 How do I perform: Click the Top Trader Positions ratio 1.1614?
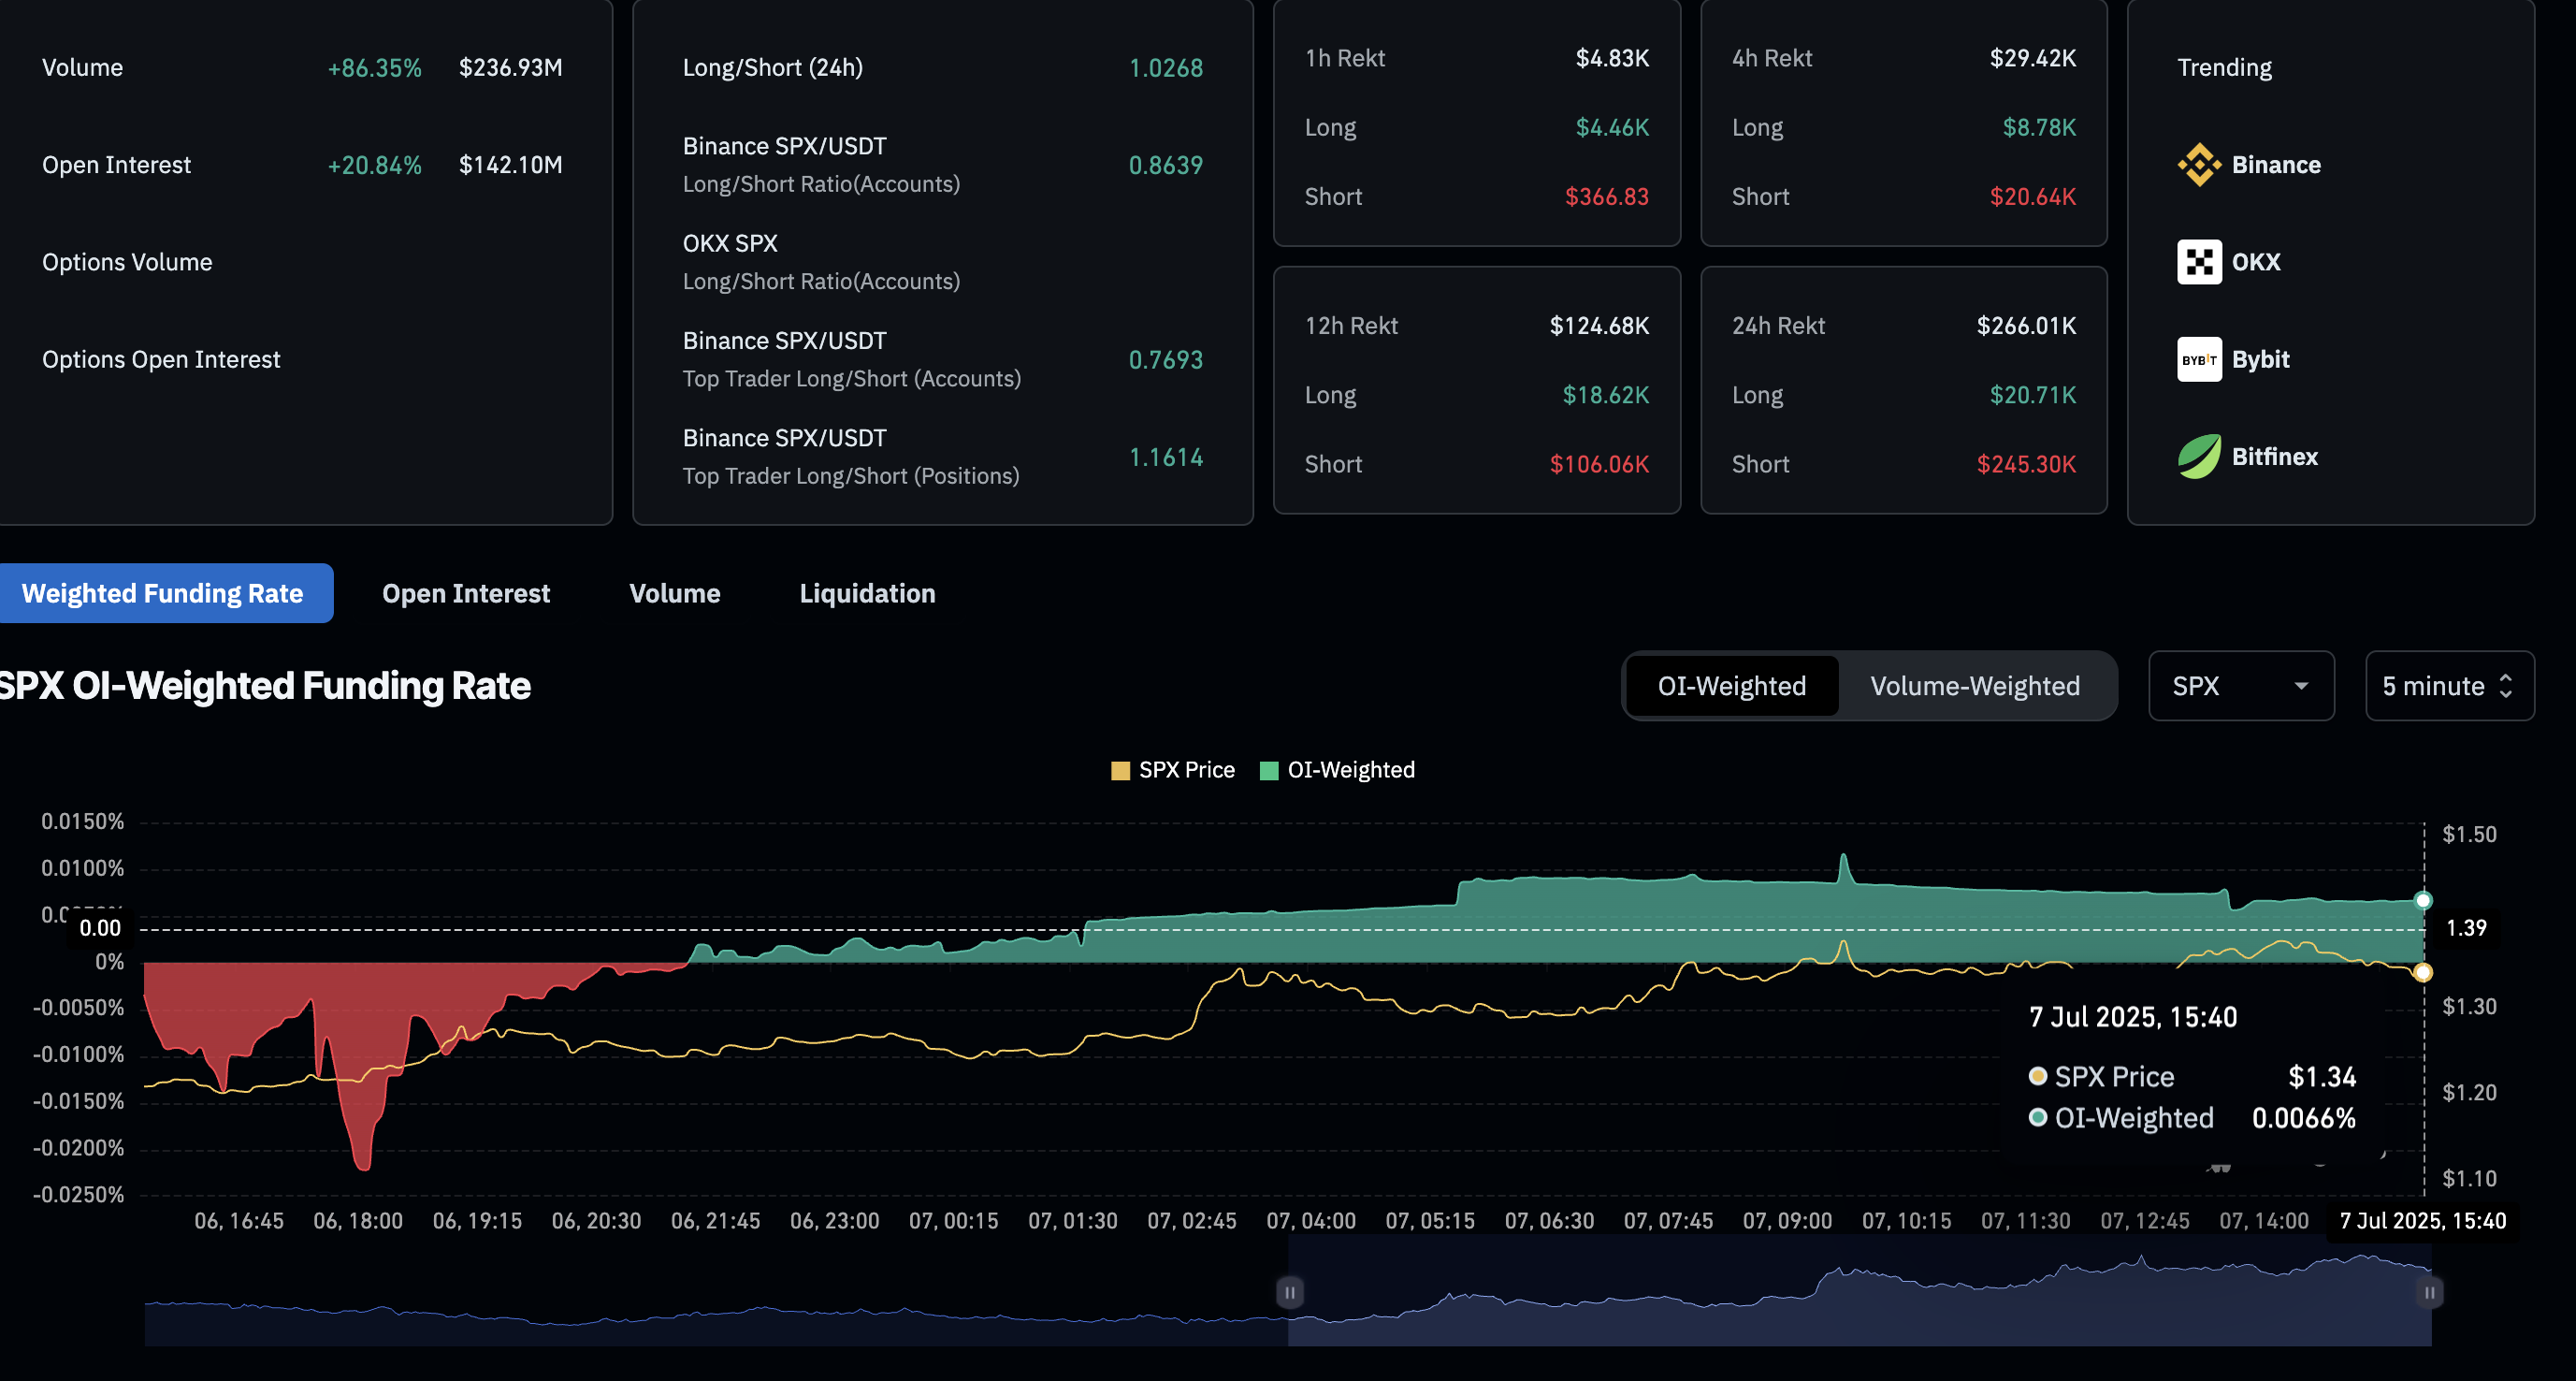pos(1166,457)
